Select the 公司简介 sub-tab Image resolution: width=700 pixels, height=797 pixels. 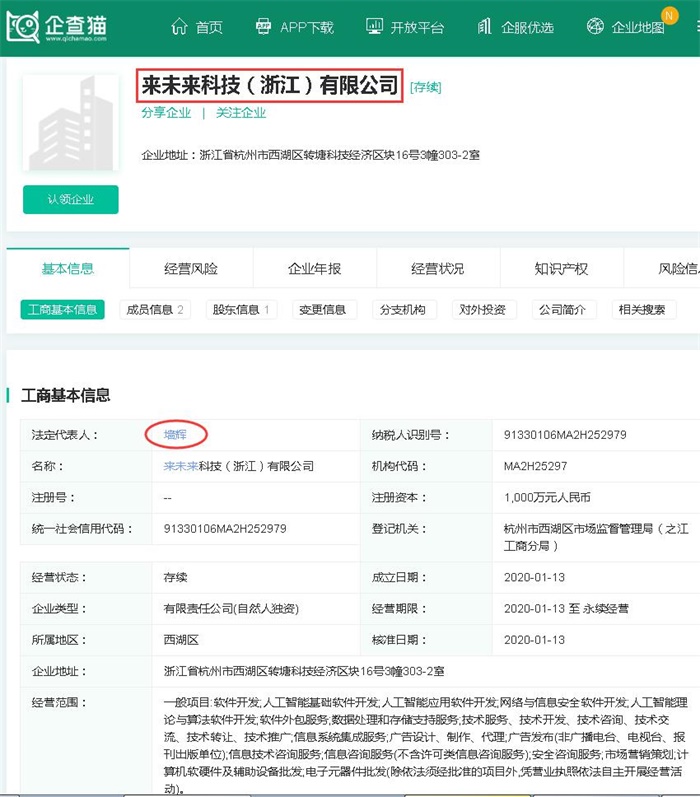[x=564, y=310]
